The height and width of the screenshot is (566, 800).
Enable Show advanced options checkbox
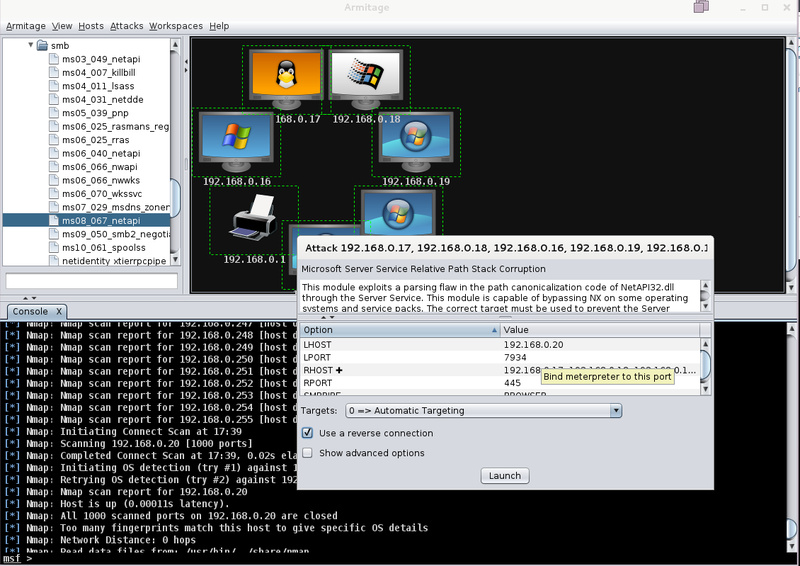pyautogui.click(x=307, y=453)
